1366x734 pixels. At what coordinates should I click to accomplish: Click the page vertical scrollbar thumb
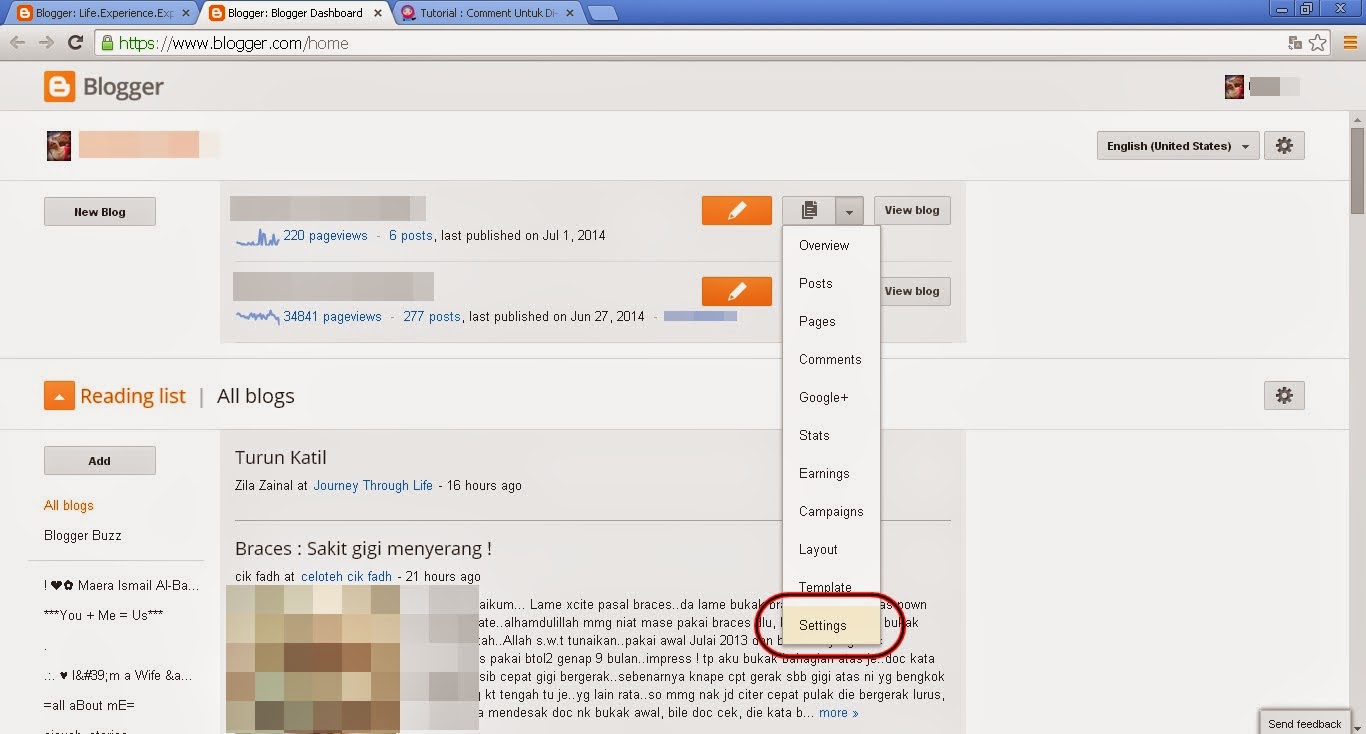point(1357,170)
